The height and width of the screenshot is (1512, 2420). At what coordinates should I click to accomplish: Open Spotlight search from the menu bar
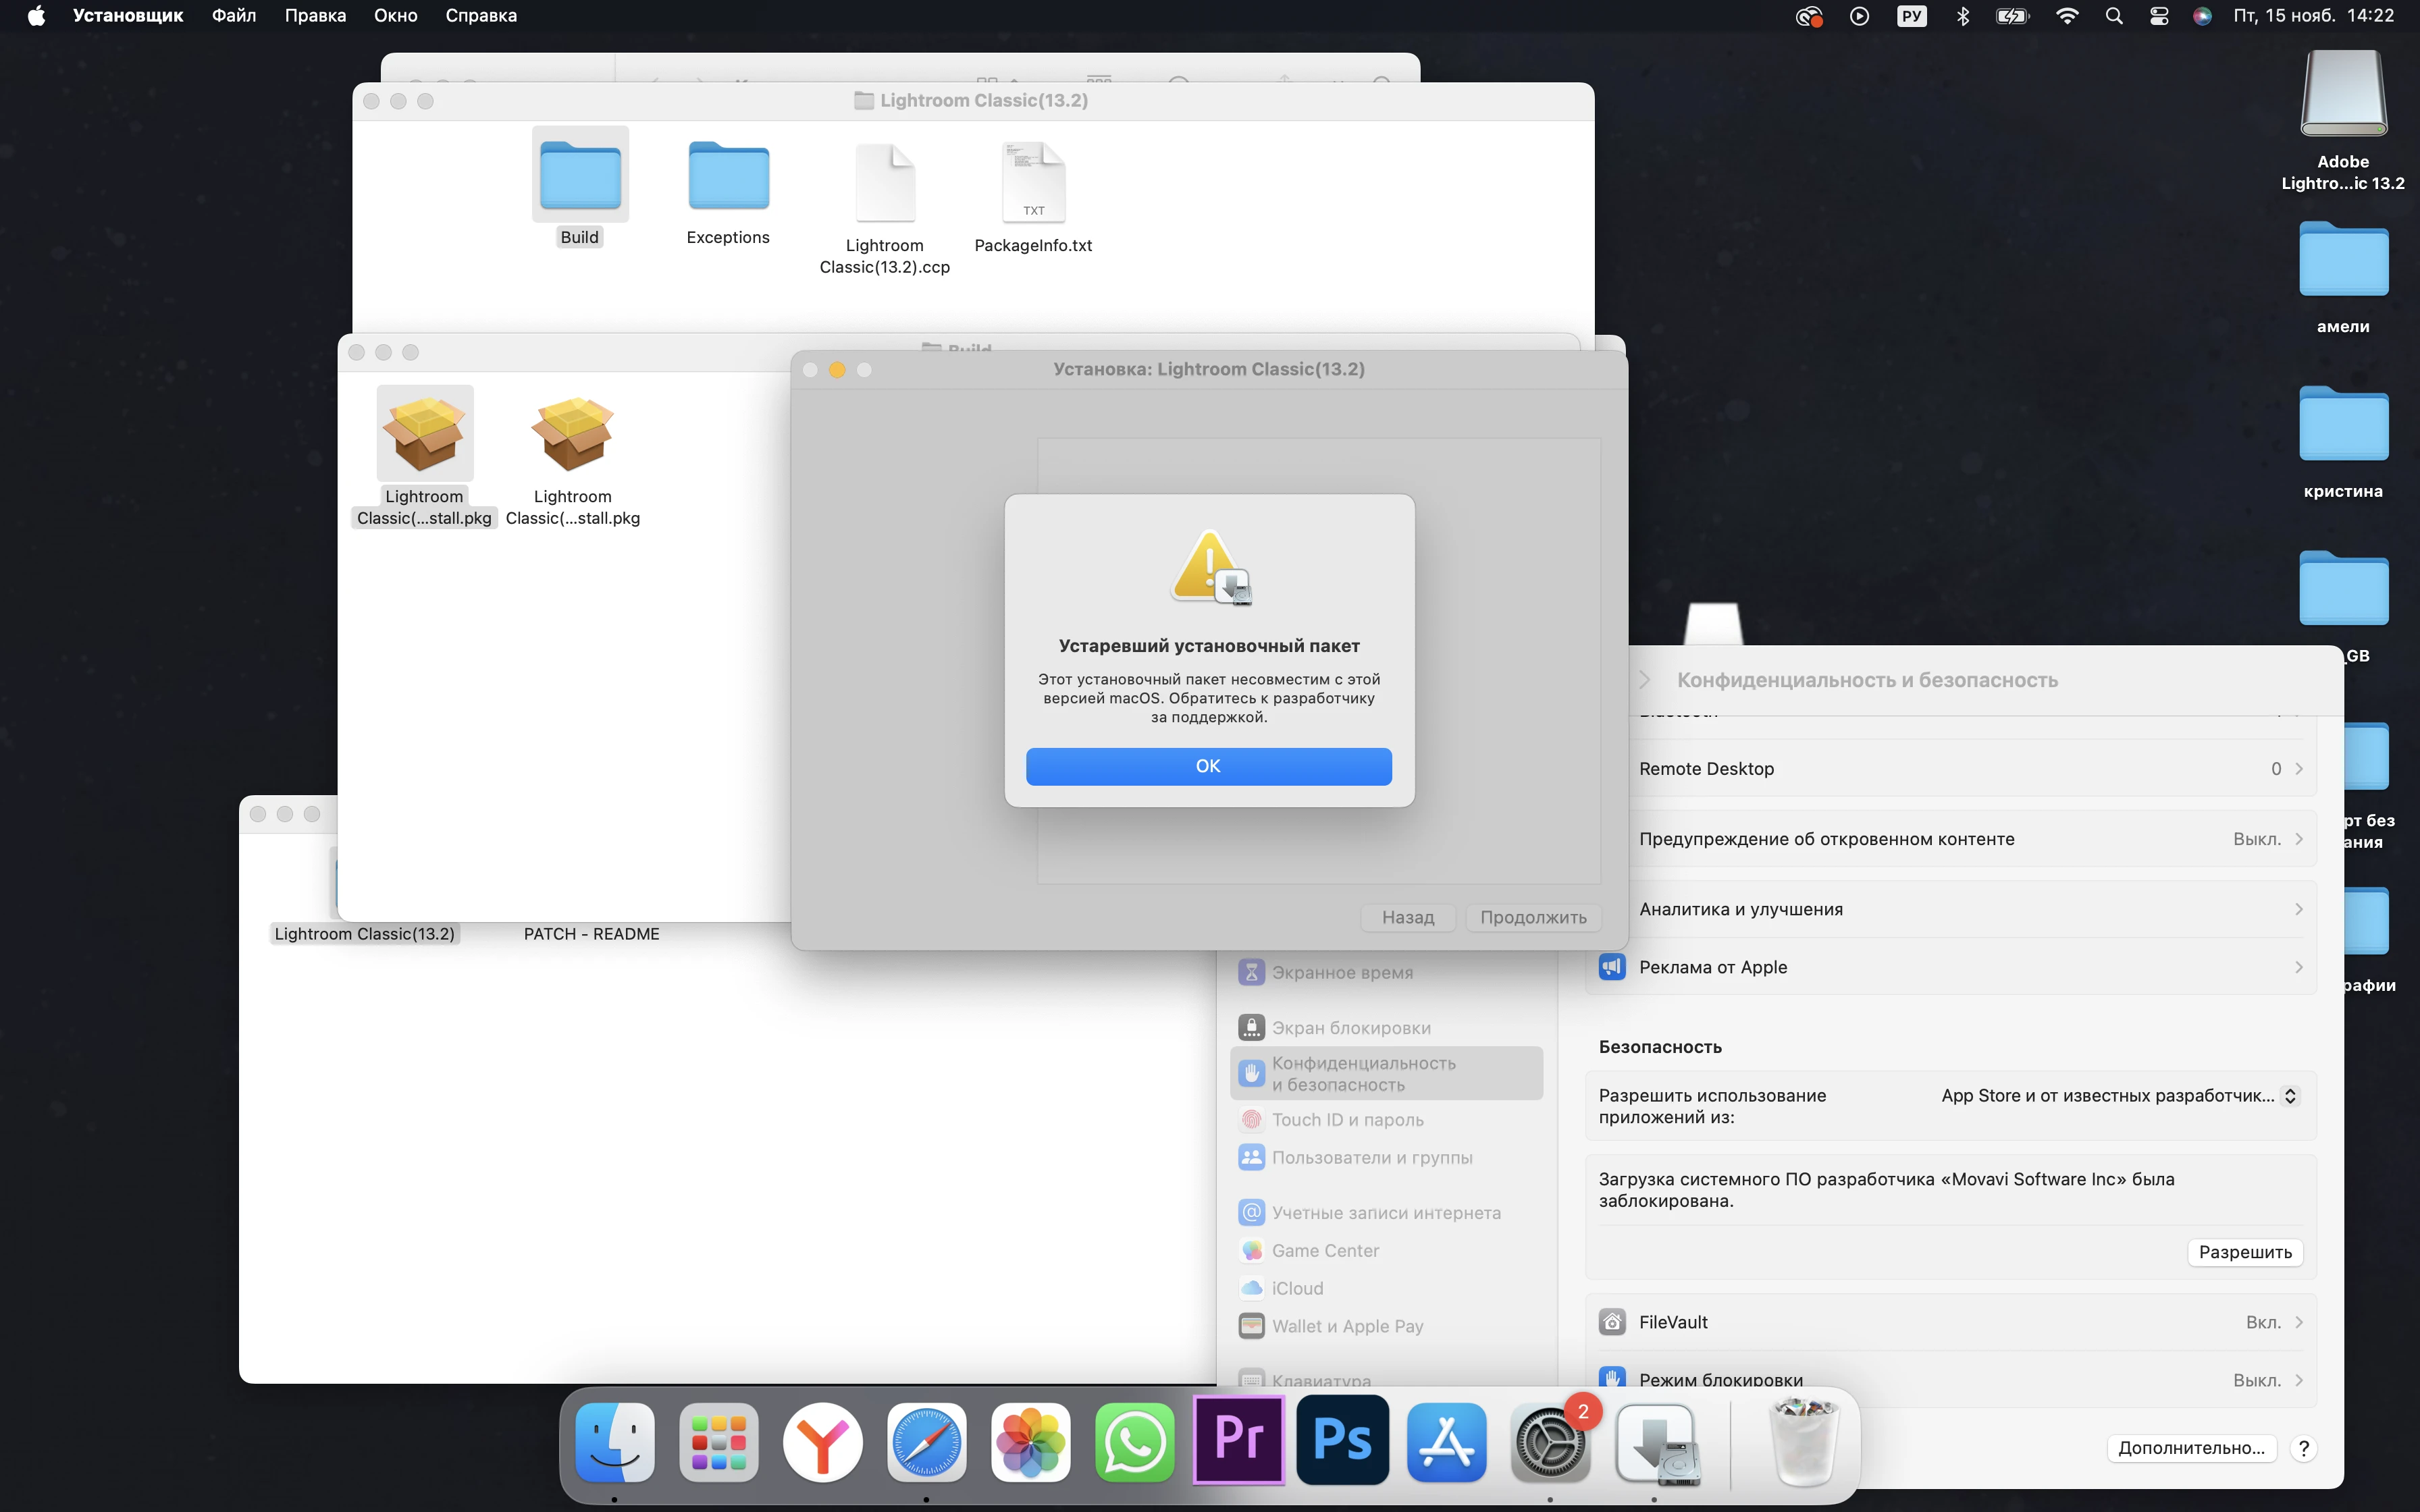pos(2114,16)
